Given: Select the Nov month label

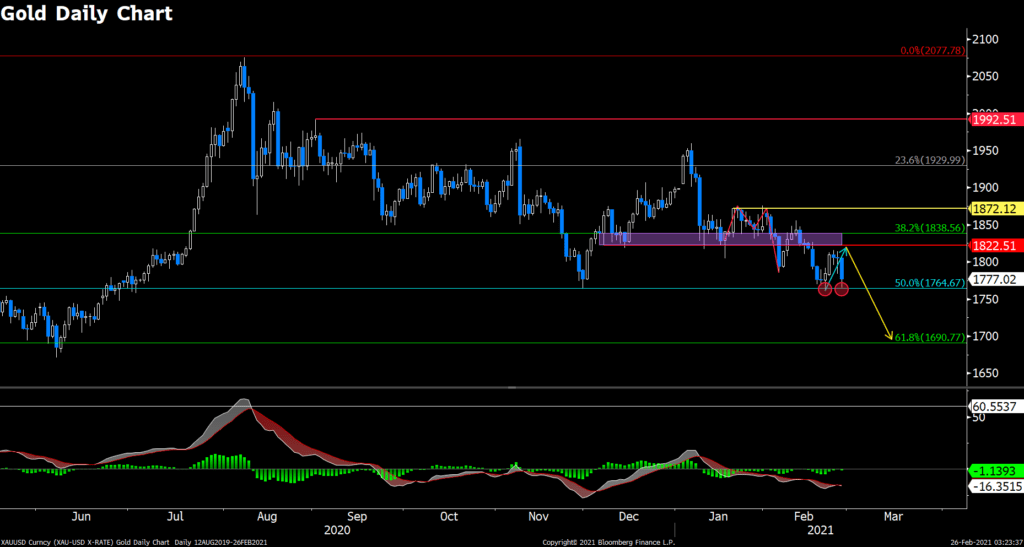Looking at the screenshot, I should [539, 516].
